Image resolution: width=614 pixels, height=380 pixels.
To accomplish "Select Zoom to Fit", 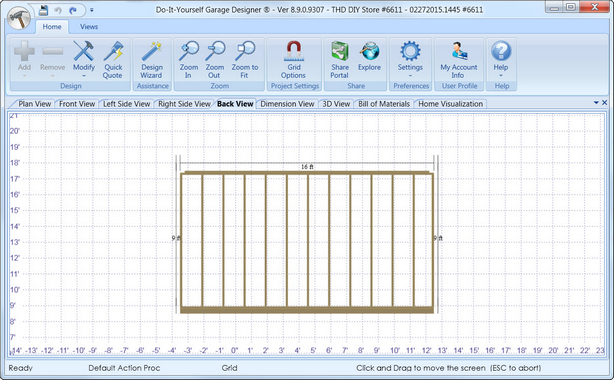I will 245,60.
